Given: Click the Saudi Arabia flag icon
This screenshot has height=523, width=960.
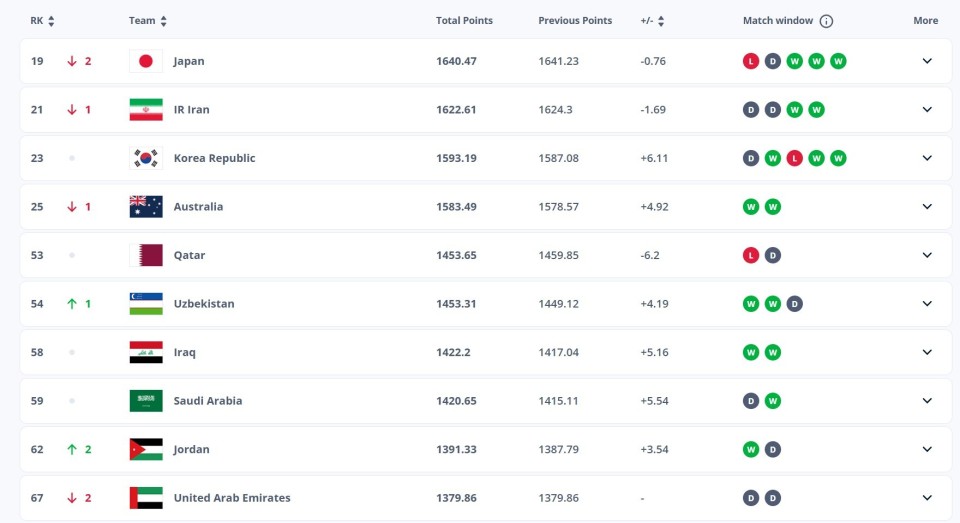Looking at the screenshot, I should click(146, 401).
